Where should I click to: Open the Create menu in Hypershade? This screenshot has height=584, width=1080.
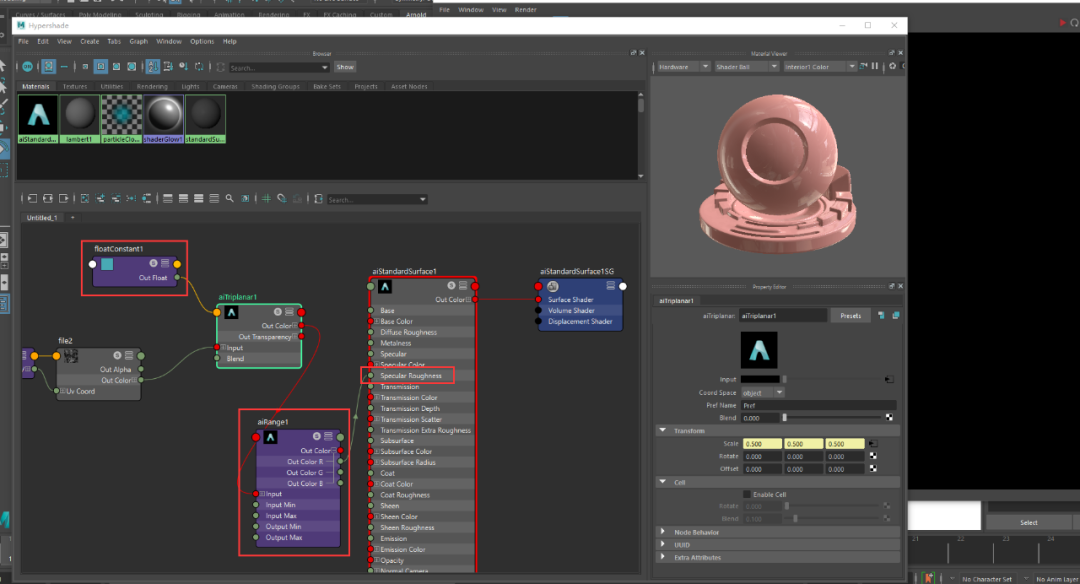point(90,41)
